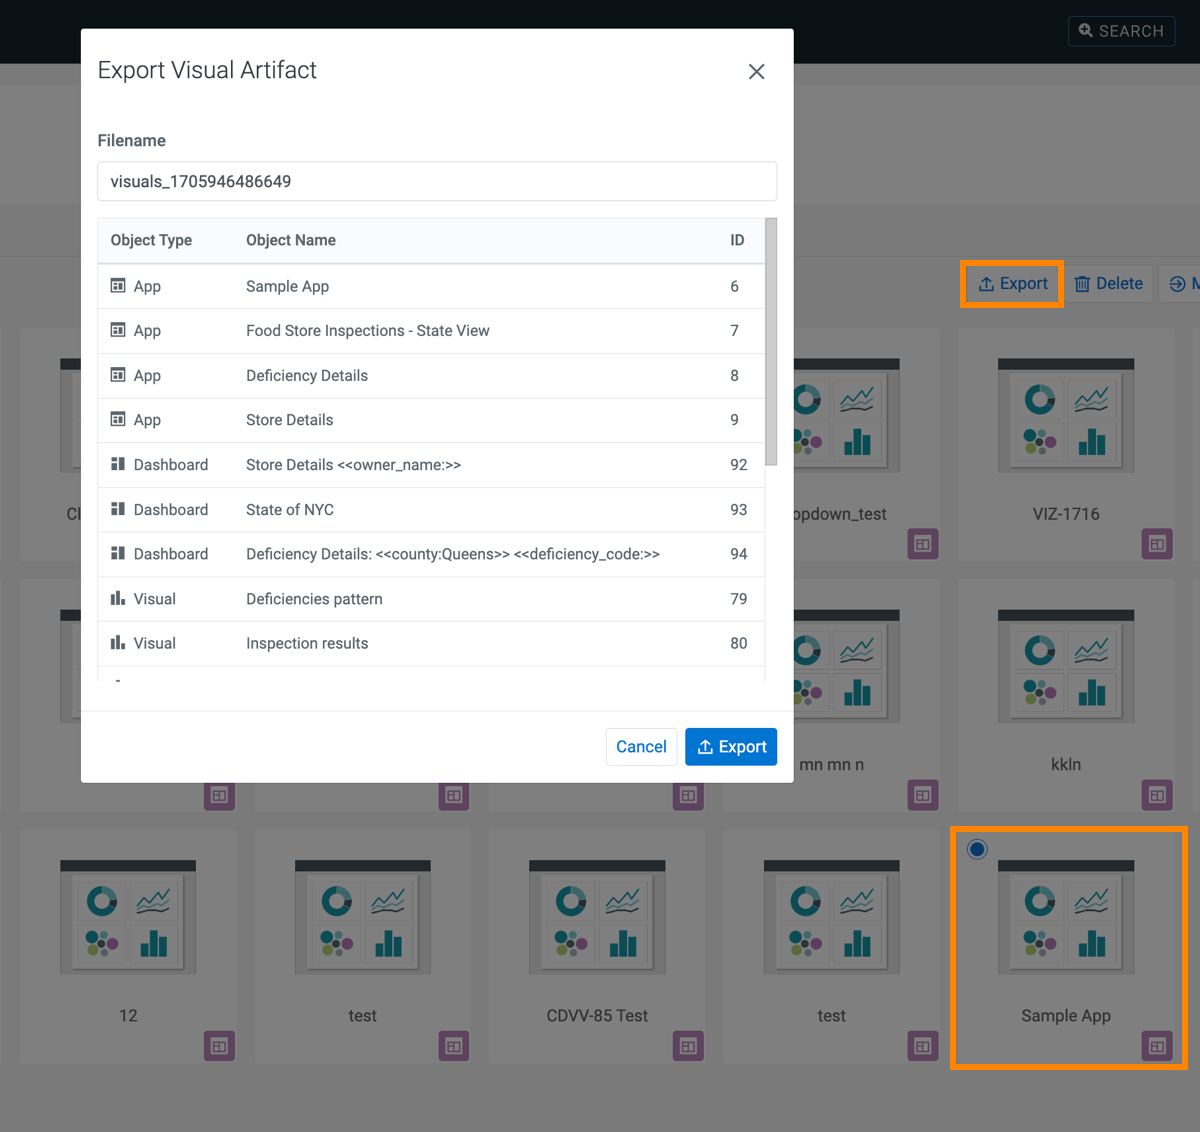Click the Object Name column header

pyautogui.click(x=291, y=240)
